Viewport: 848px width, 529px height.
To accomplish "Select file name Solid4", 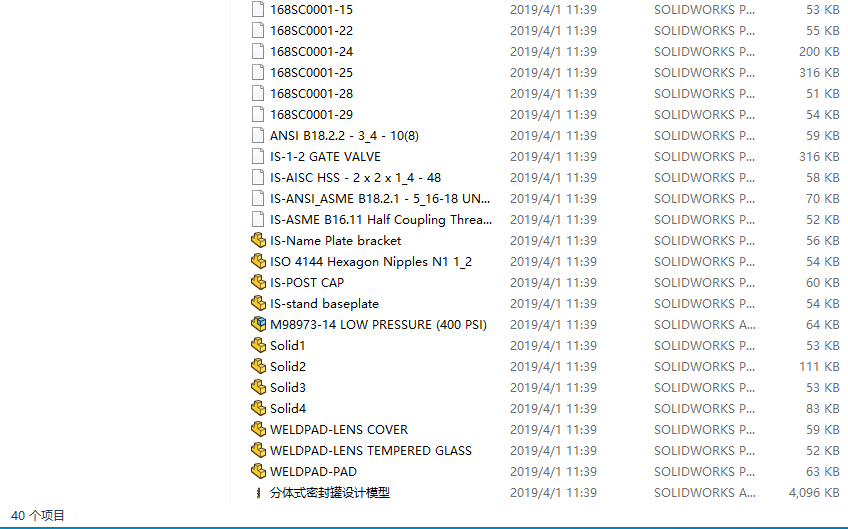I will (288, 408).
